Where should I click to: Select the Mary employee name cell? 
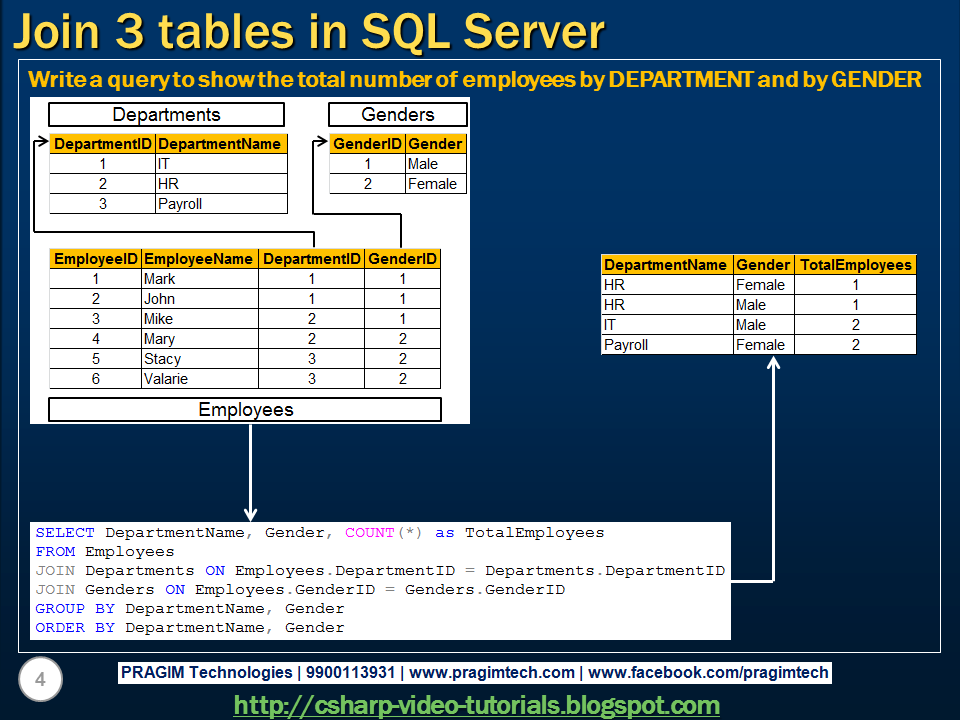(x=200, y=339)
